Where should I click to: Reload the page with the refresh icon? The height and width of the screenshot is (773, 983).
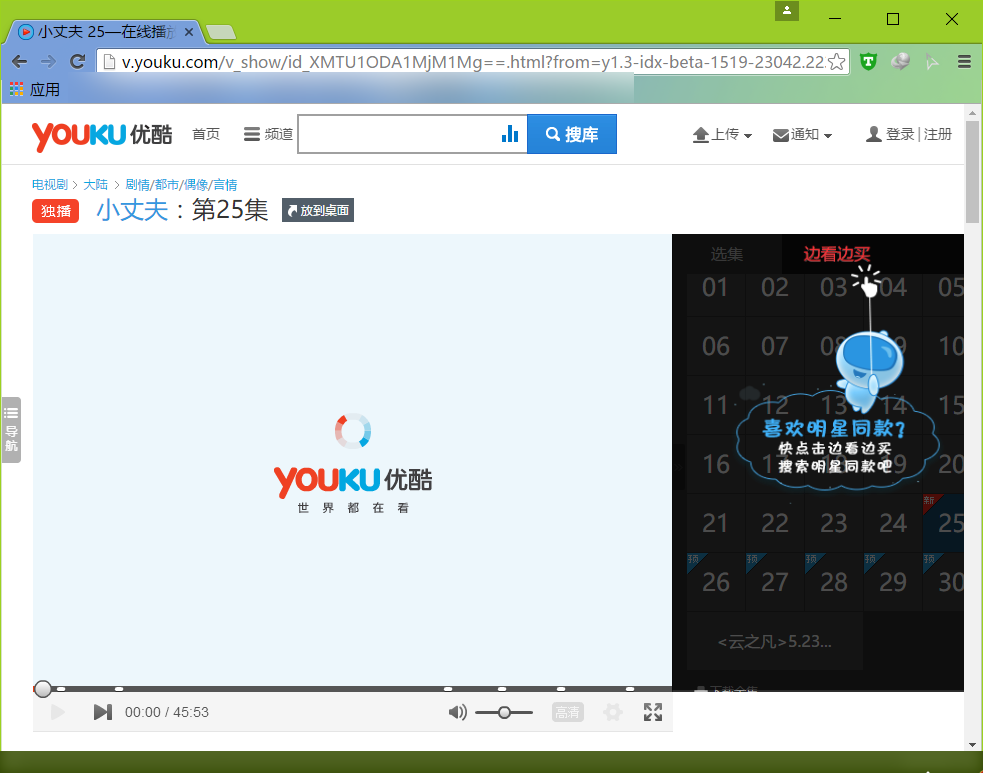[77, 62]
